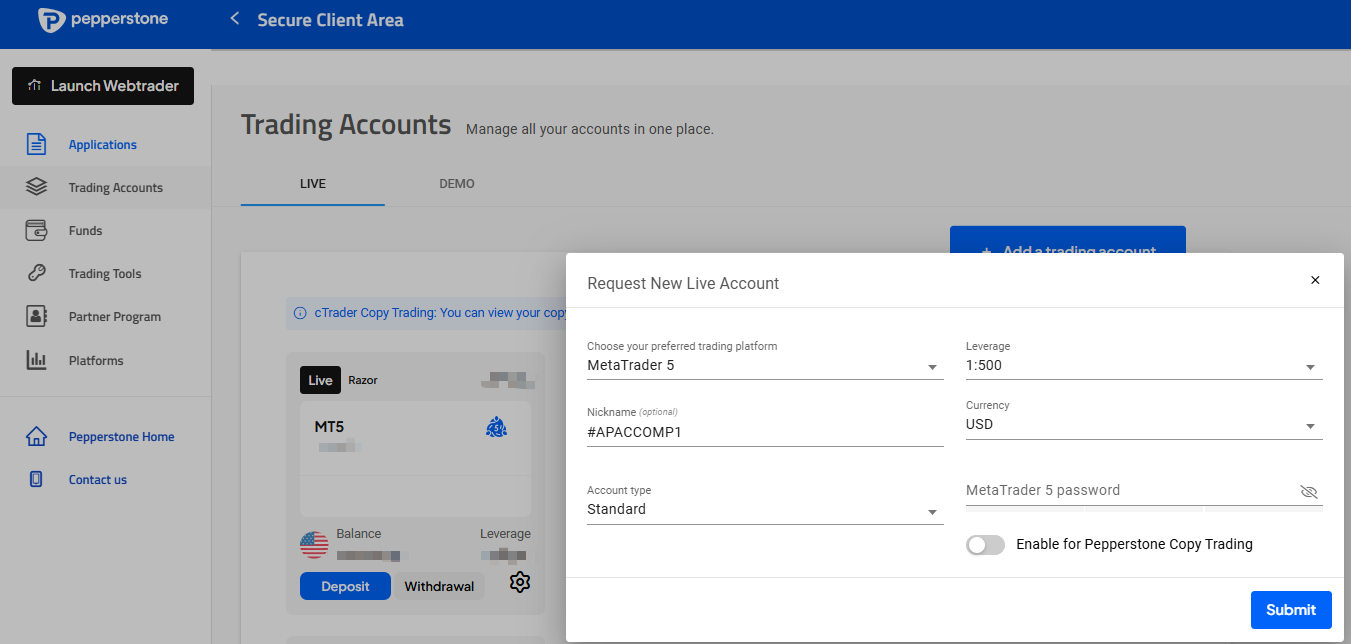The image size is (1351, 644).
Task: Click the Funds wallet icon
Action: (36, 230)
